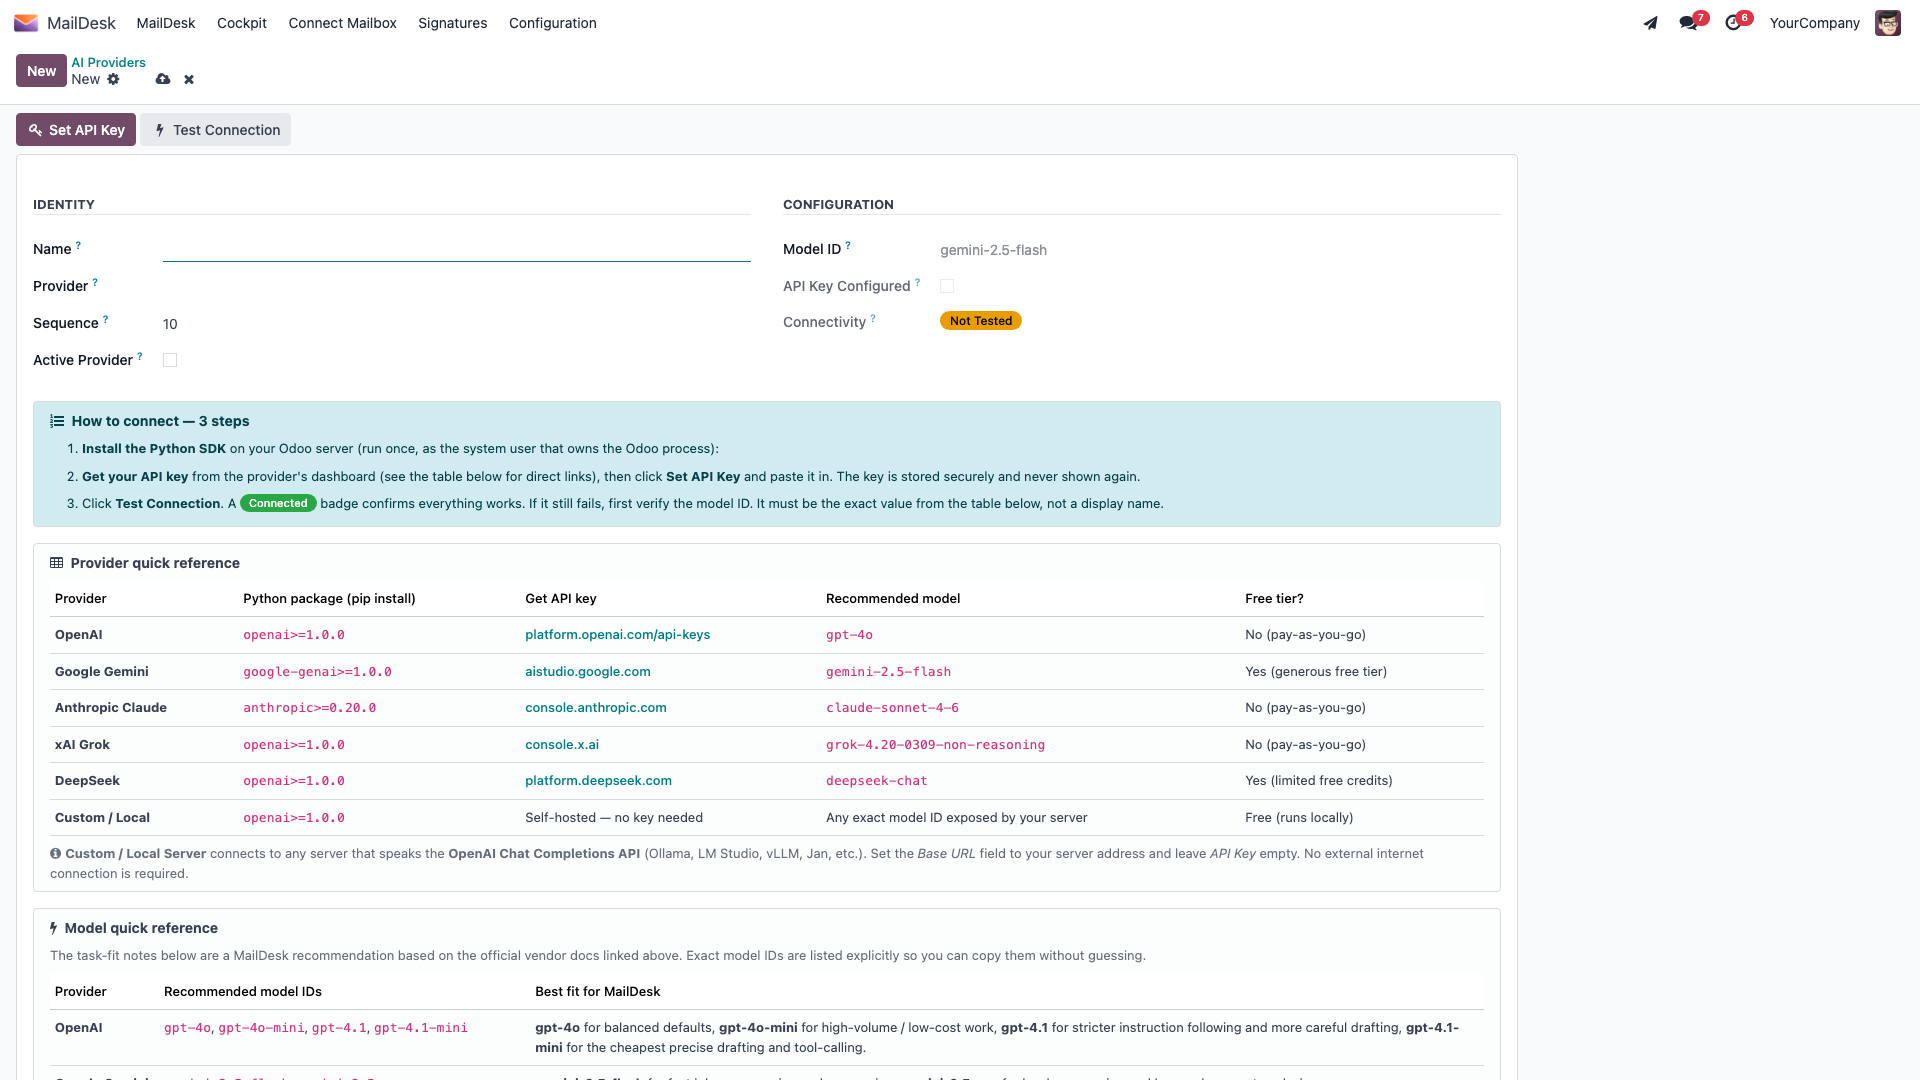
Task: Click the xAI Grok provider row label
Action: (x=82, y=745)
